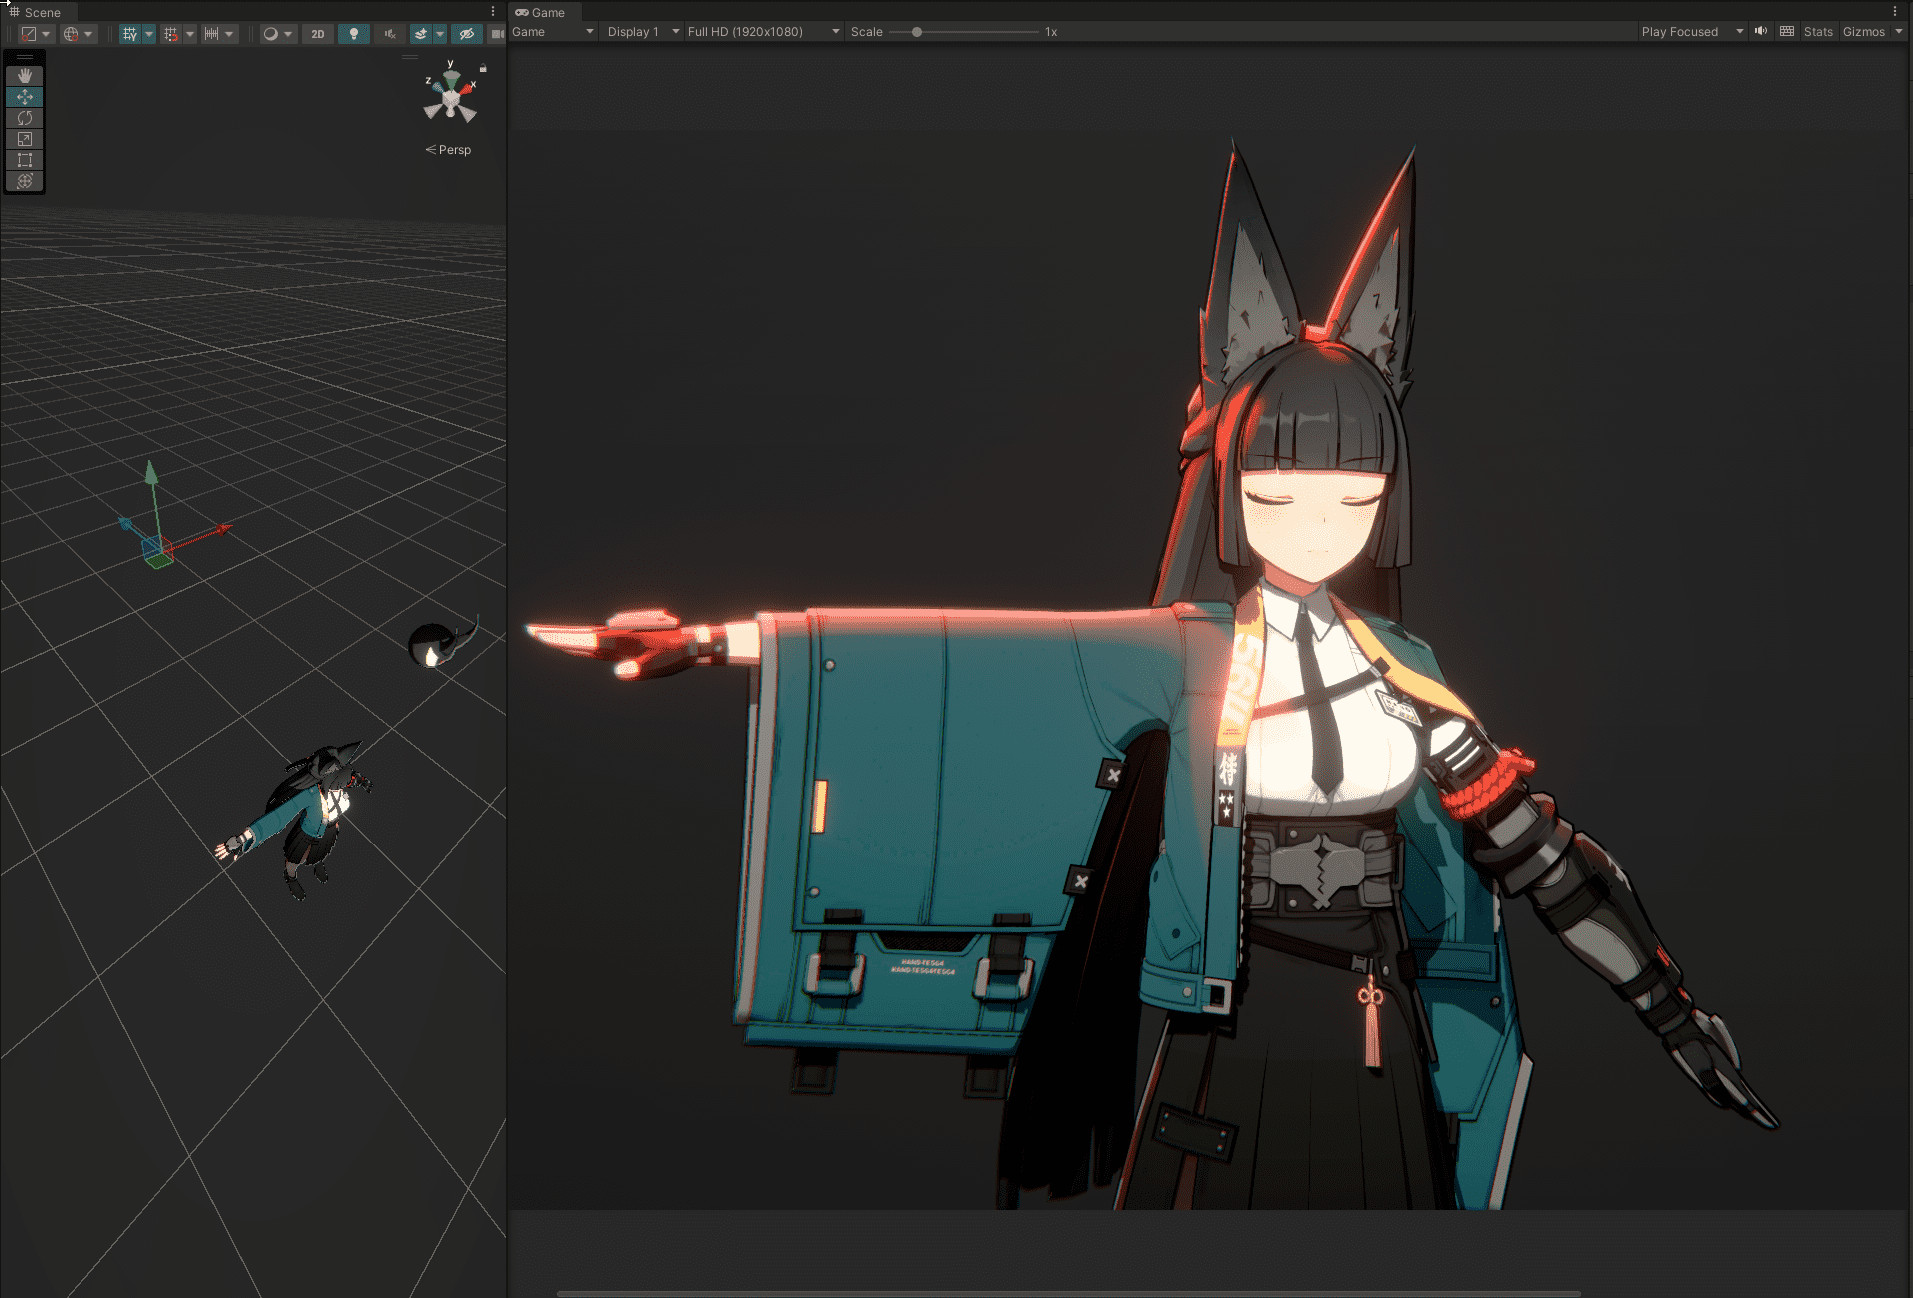
Task: Select the Scale tool
Action: click(x=25, y=139)
